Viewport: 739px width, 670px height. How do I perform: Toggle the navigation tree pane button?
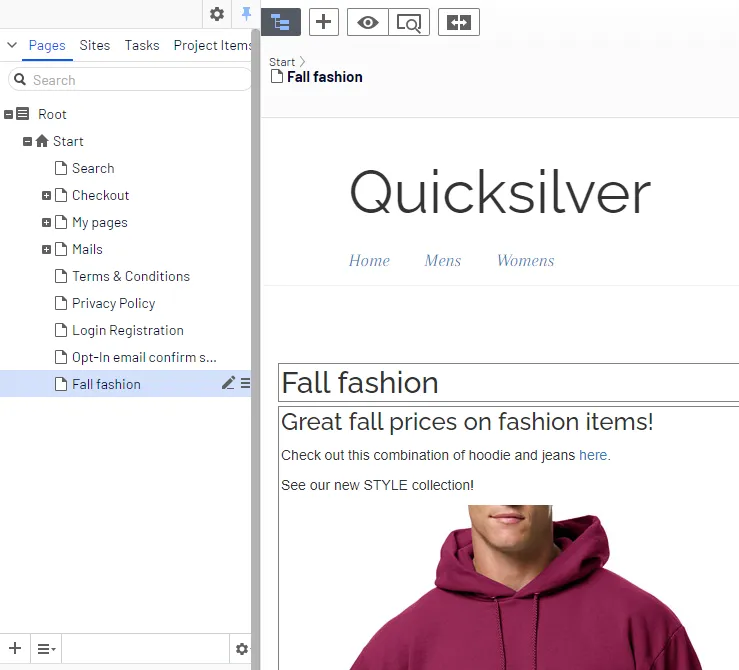281,22
